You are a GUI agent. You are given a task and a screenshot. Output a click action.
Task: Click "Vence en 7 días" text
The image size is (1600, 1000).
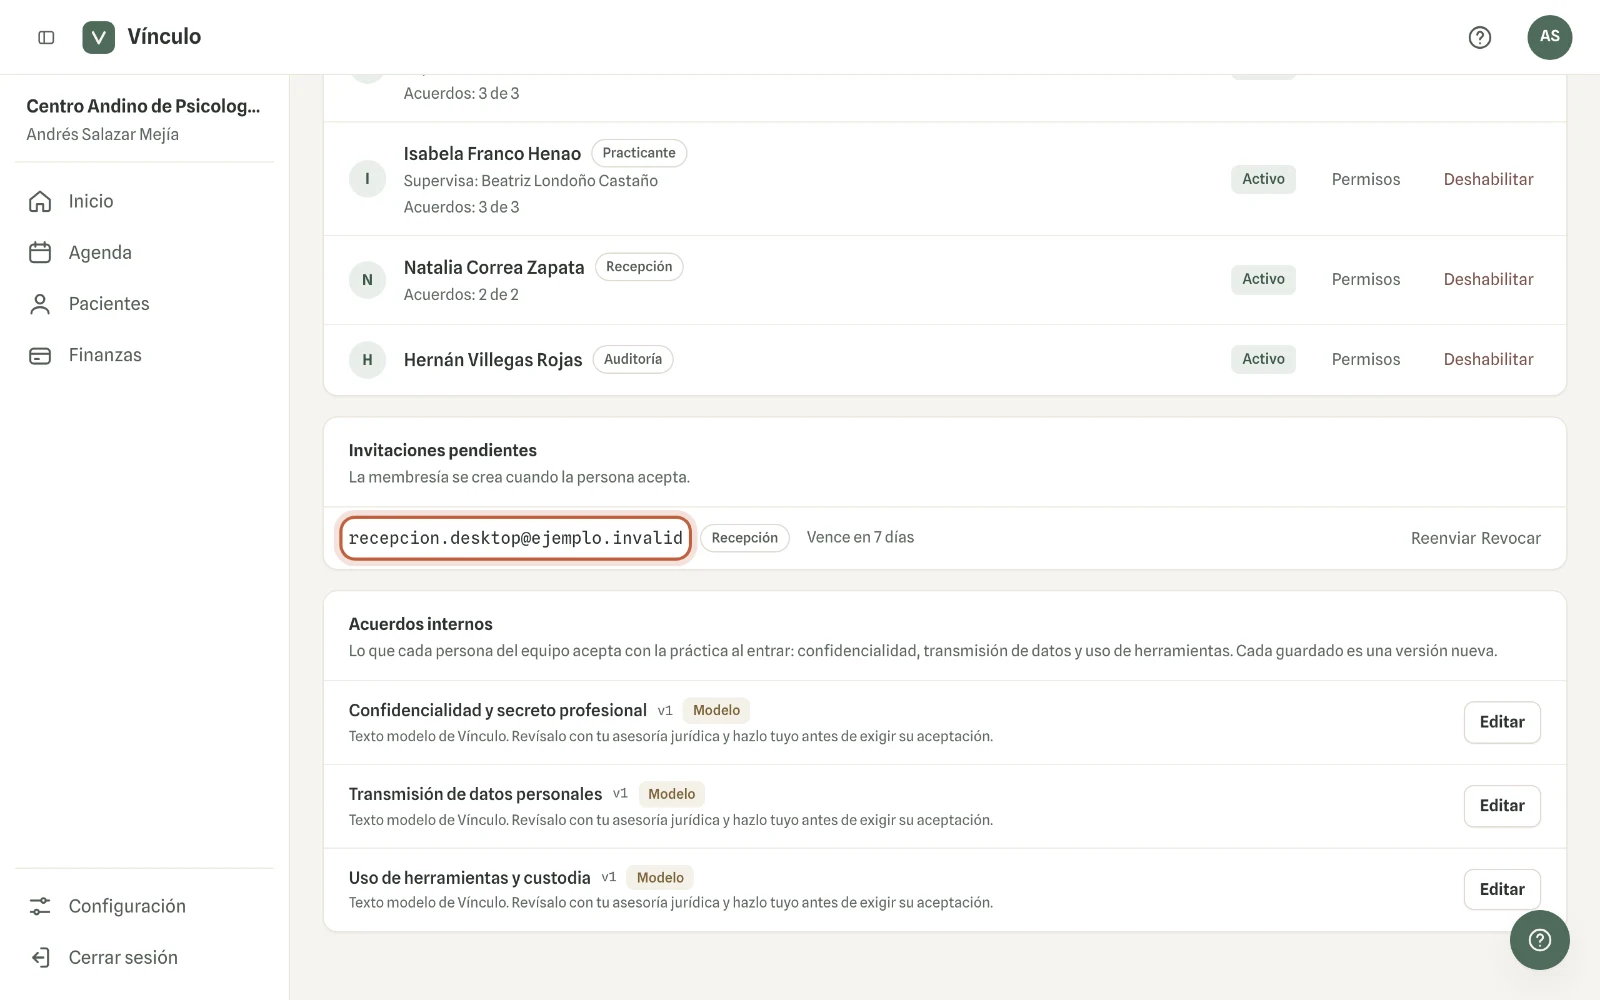[860, 537]
